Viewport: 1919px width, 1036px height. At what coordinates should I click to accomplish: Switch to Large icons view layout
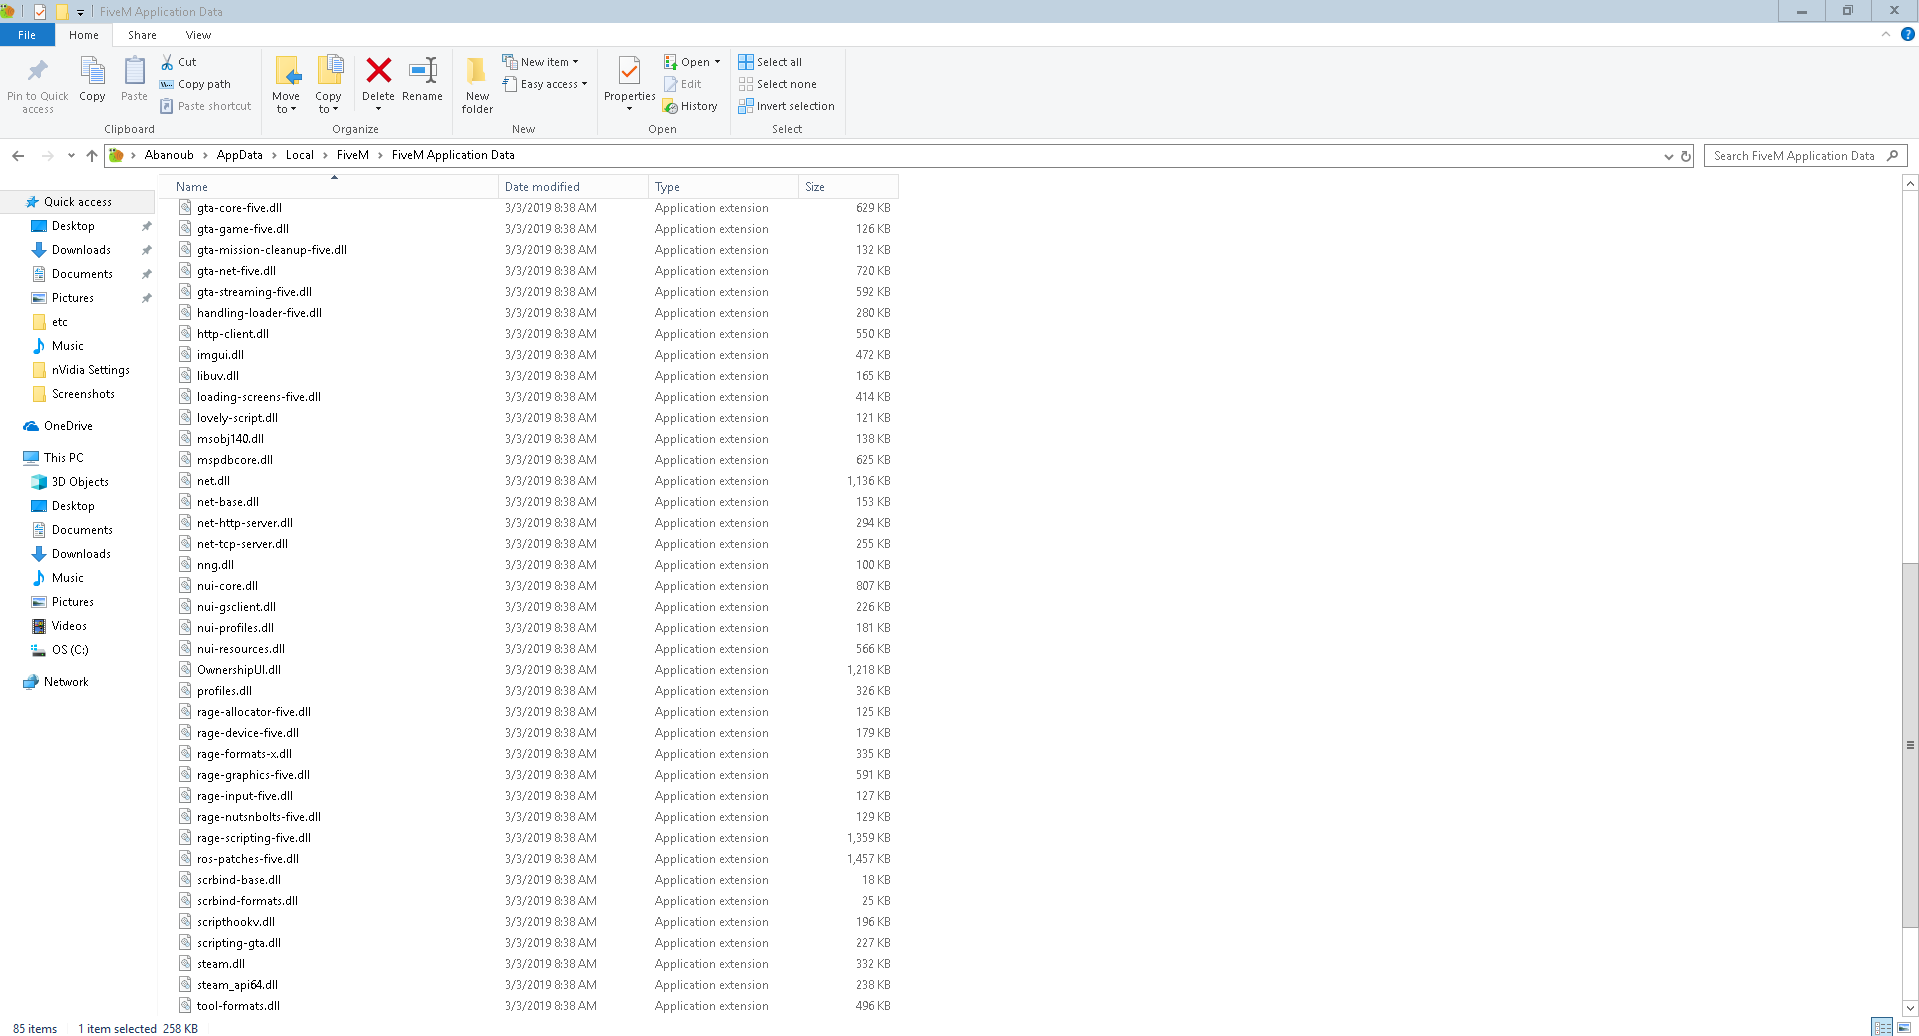tap(1904, 1028)
